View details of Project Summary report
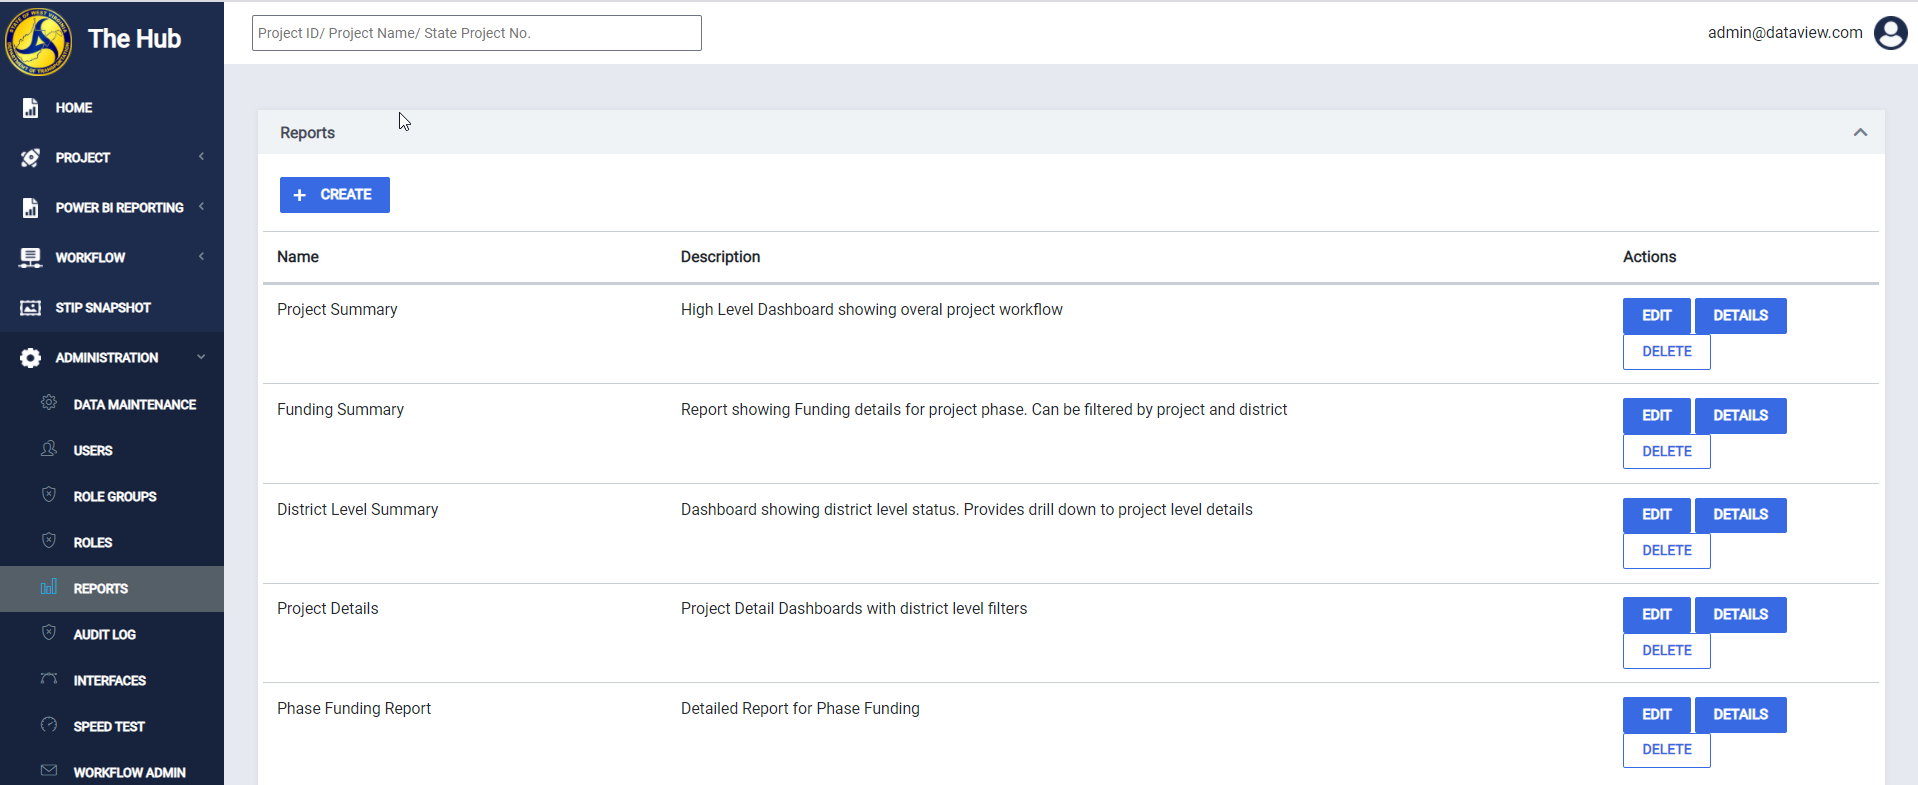 point(1740,316)
